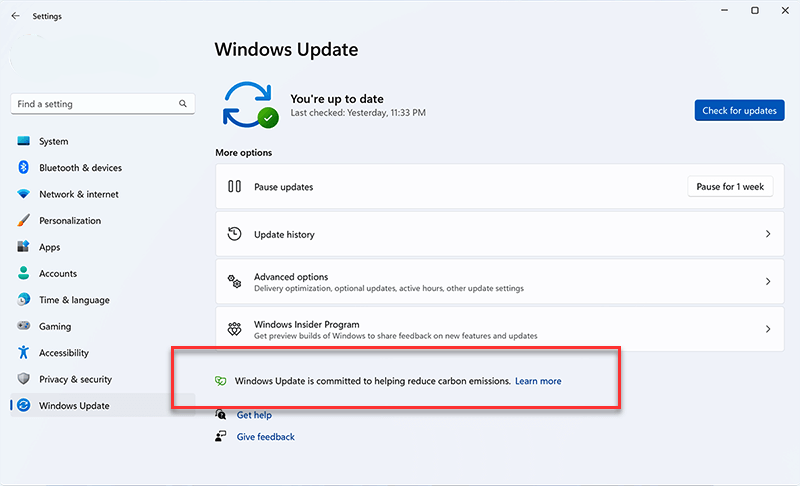Click the Settings window title text
This screenshot has width=800, height=486.
47,16
